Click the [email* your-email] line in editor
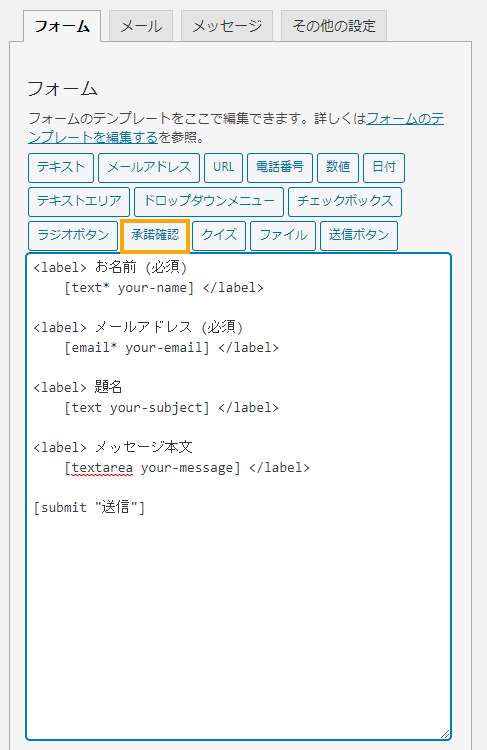 click(171, 348)
